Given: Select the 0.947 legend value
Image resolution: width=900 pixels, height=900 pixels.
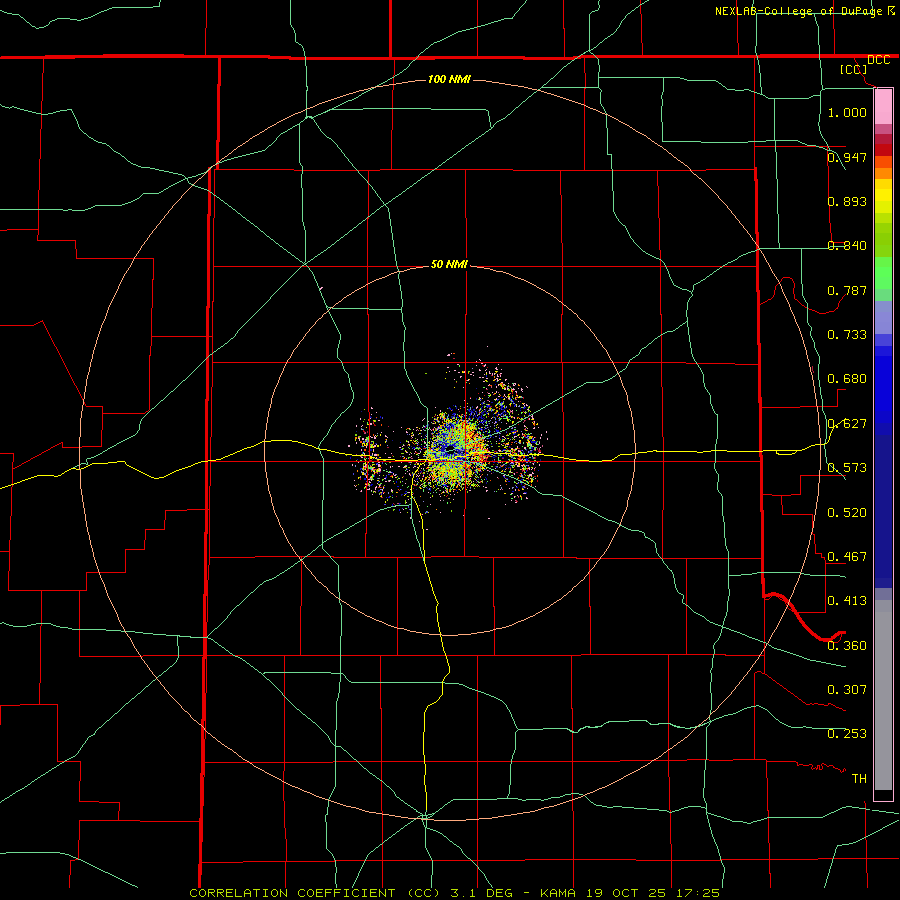Looking at the screenshot, I should pyautogui.click(x=847, y=157).
